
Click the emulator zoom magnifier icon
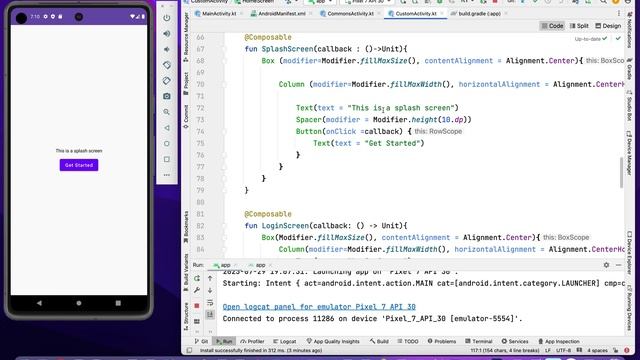coord(167,112)
